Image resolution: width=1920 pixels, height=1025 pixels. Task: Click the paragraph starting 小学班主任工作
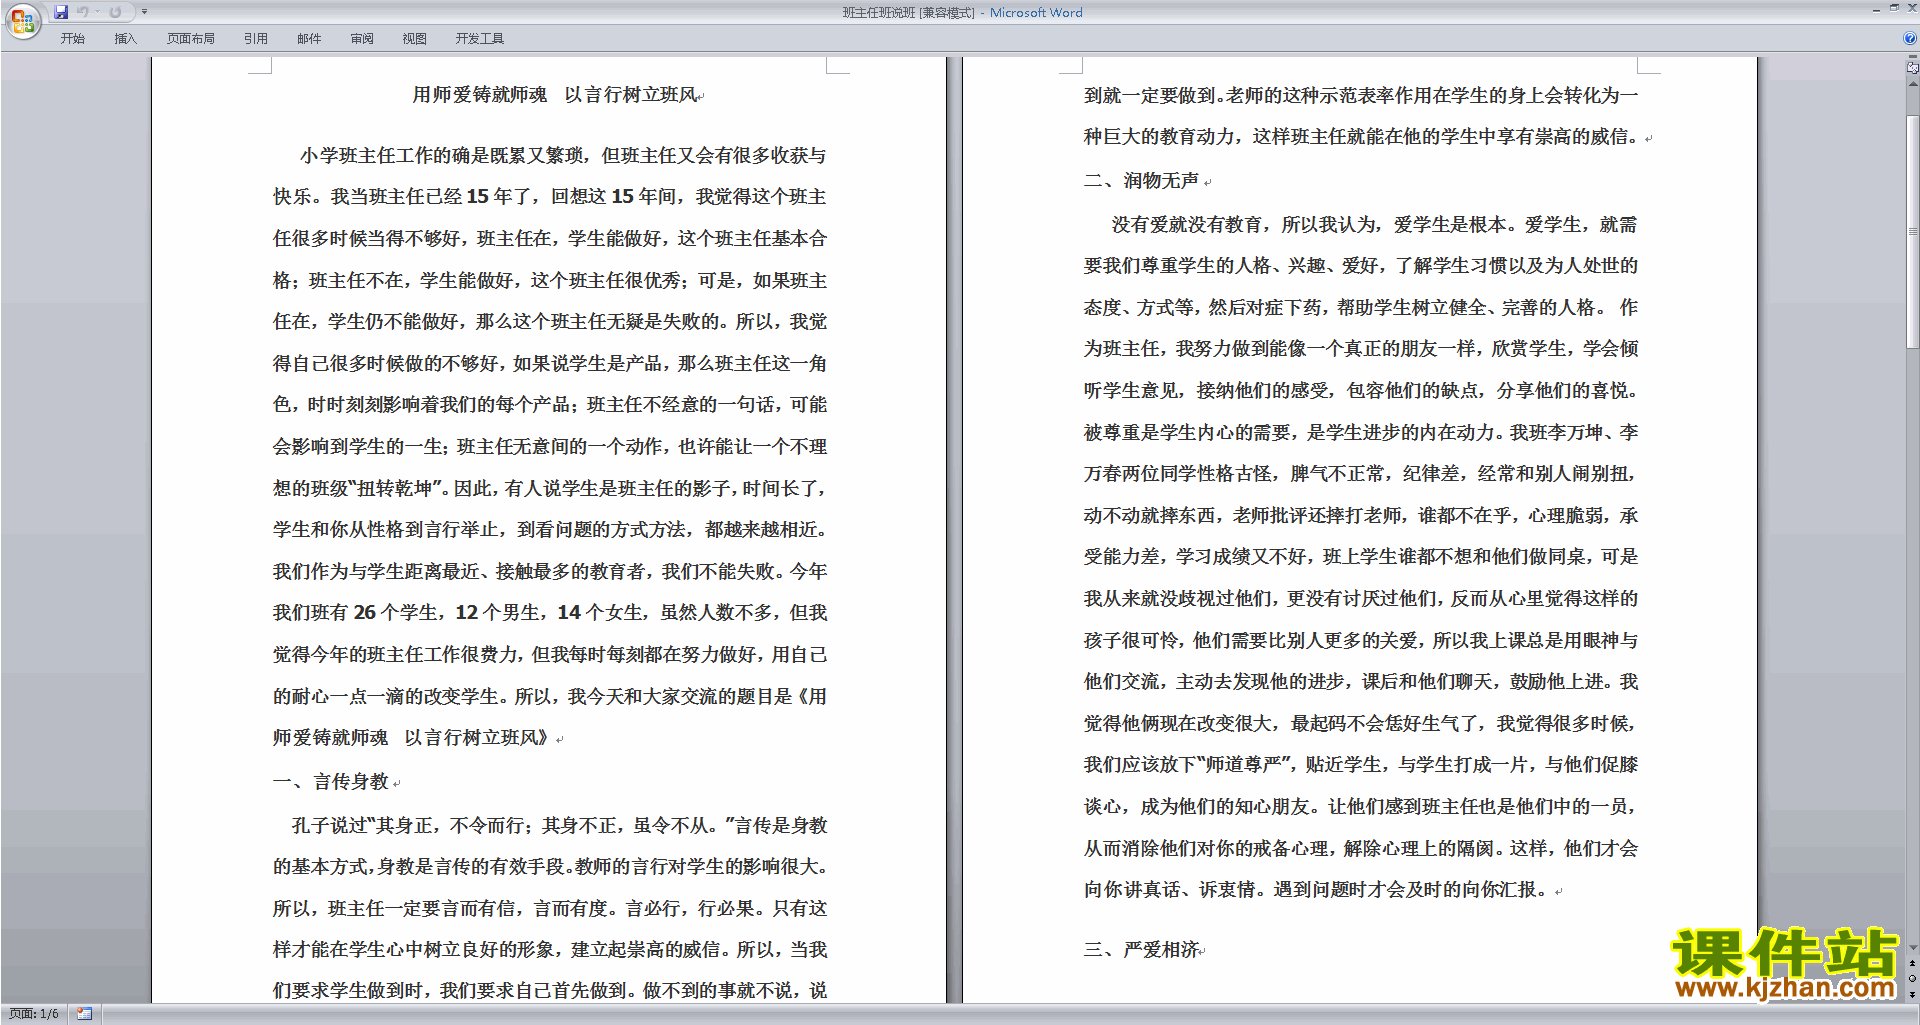pyautogui.click(x=550, y=447)
